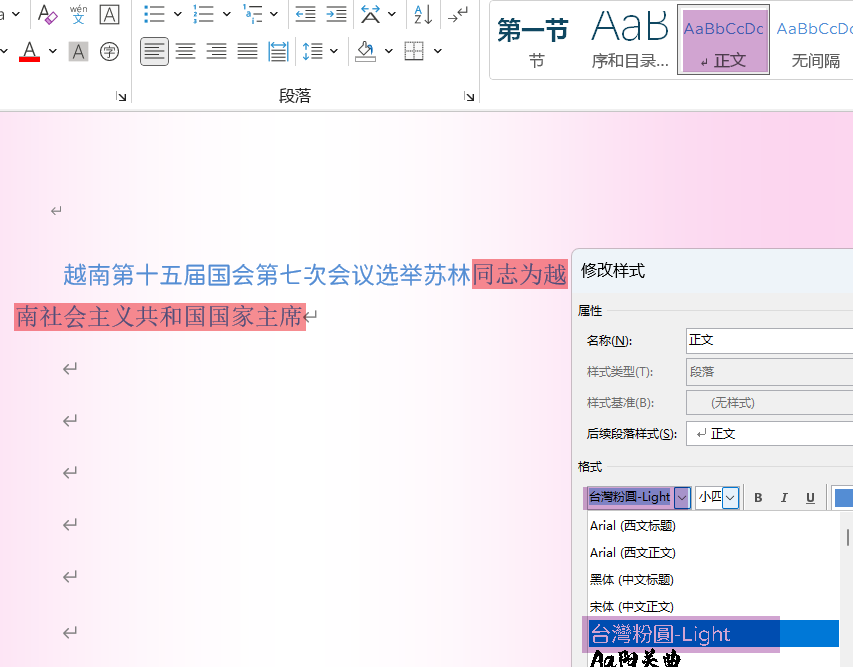Choose Arial (西文标题) from the font list
The image size is (853, 667).
click(x=714, y=526)
